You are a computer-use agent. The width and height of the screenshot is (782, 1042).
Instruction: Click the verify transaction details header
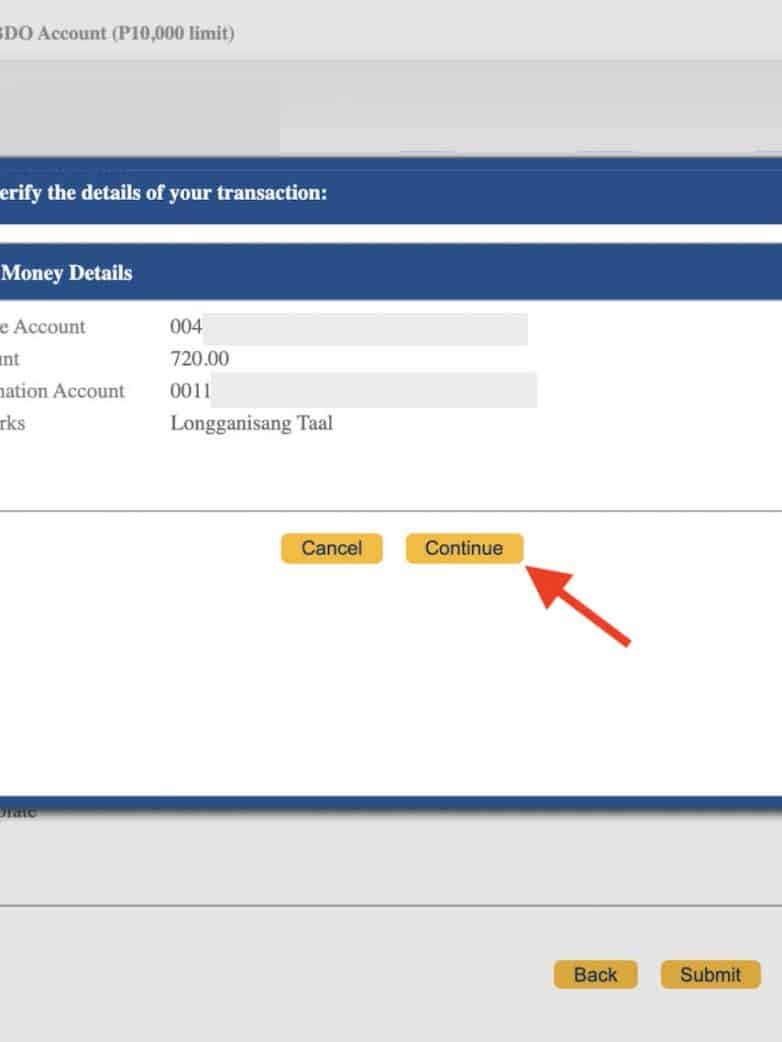click(163, 192)
